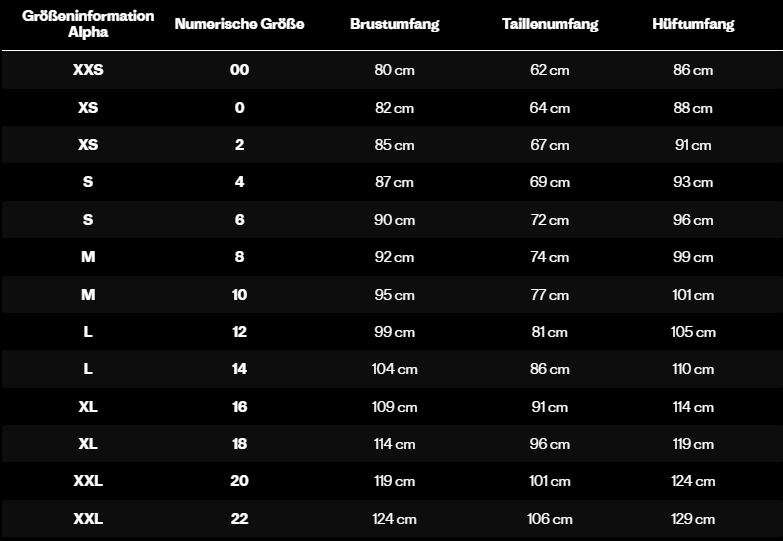Select numeric size 8 cell
The width and height of the screenshot is (783, 541).
pos(239,257)
